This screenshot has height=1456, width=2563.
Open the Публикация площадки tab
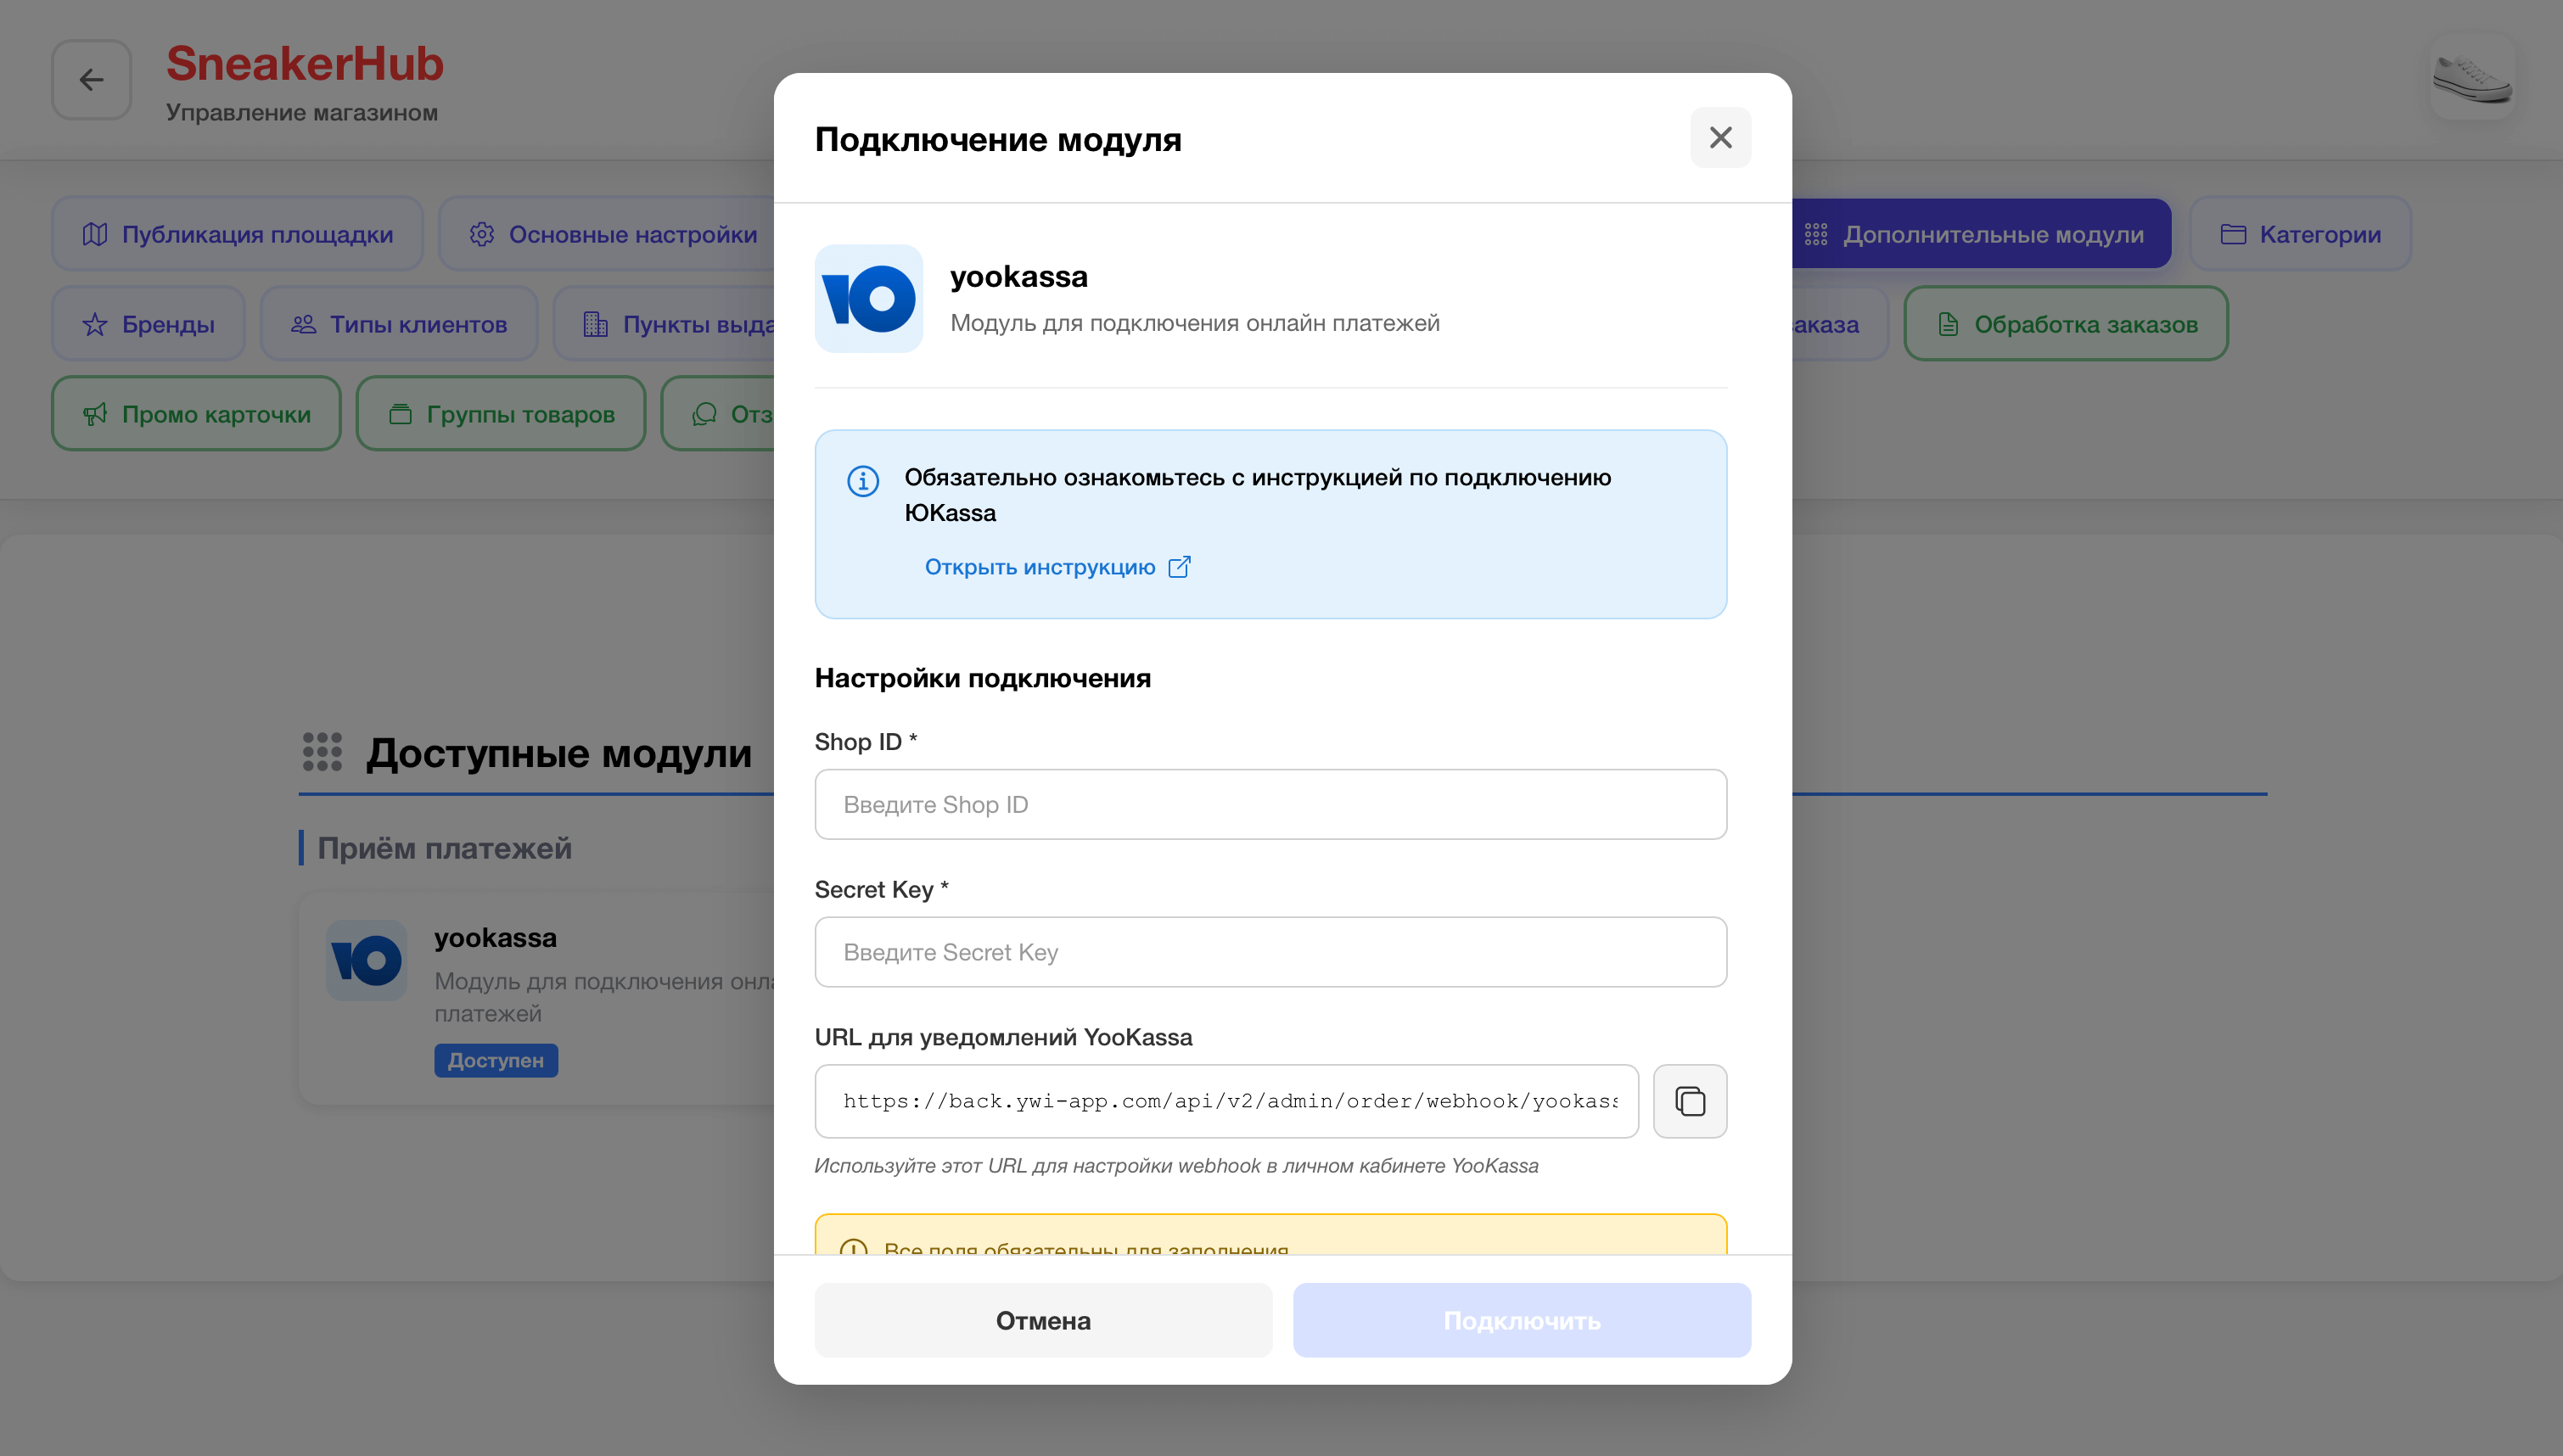click(237, 234)
